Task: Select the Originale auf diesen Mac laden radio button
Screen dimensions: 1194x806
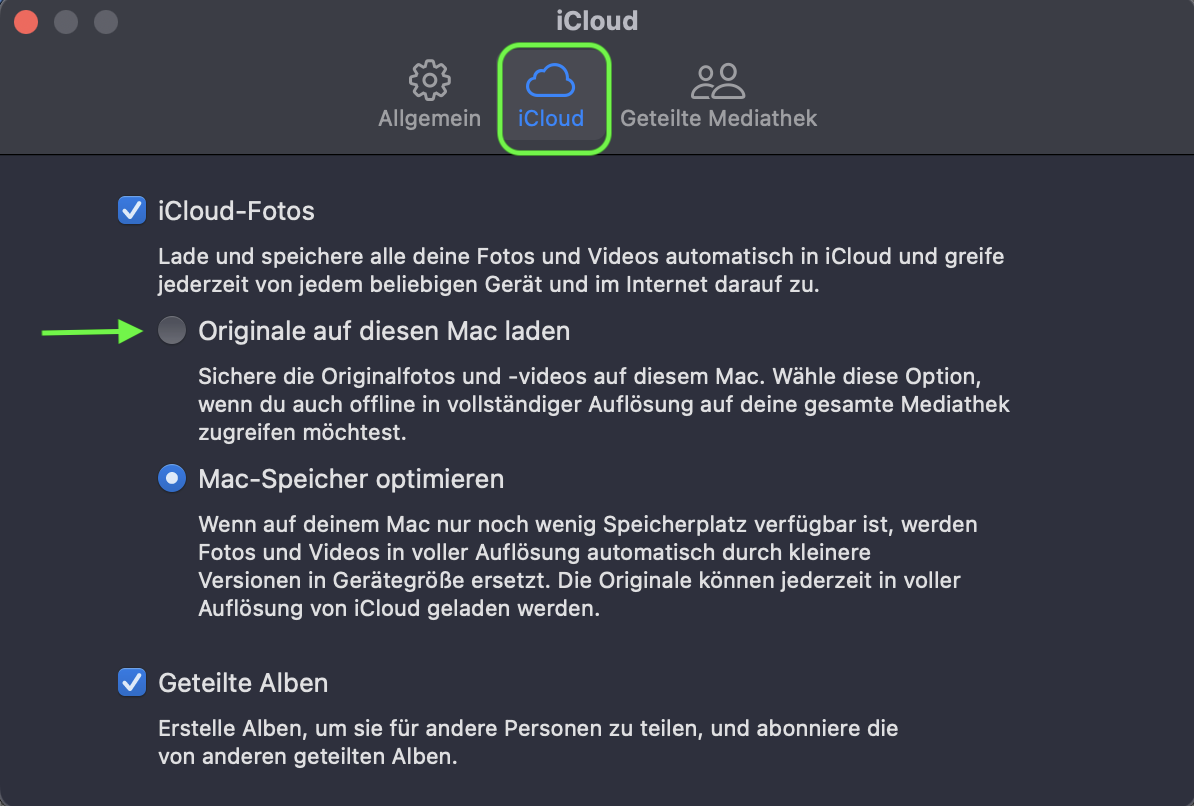Action: (x=172, y=330)
